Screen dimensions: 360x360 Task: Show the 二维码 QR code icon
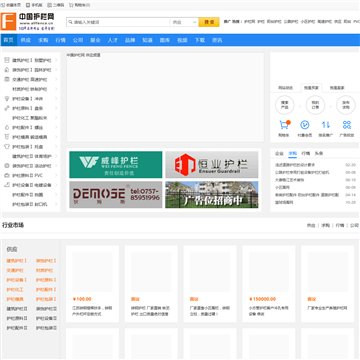pos(49,5)
